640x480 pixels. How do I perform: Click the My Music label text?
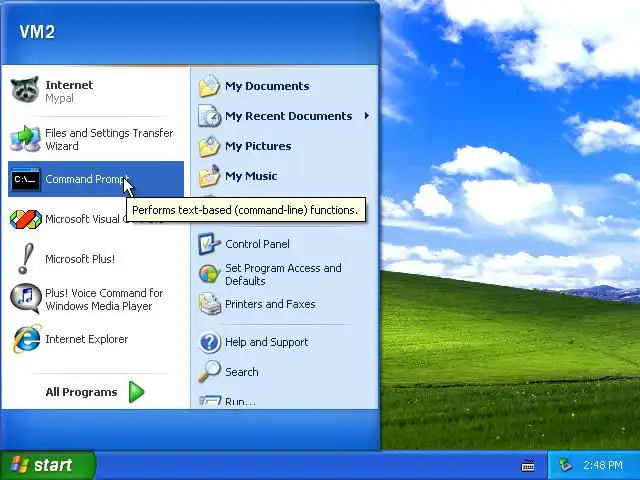(x=251, y=176)
